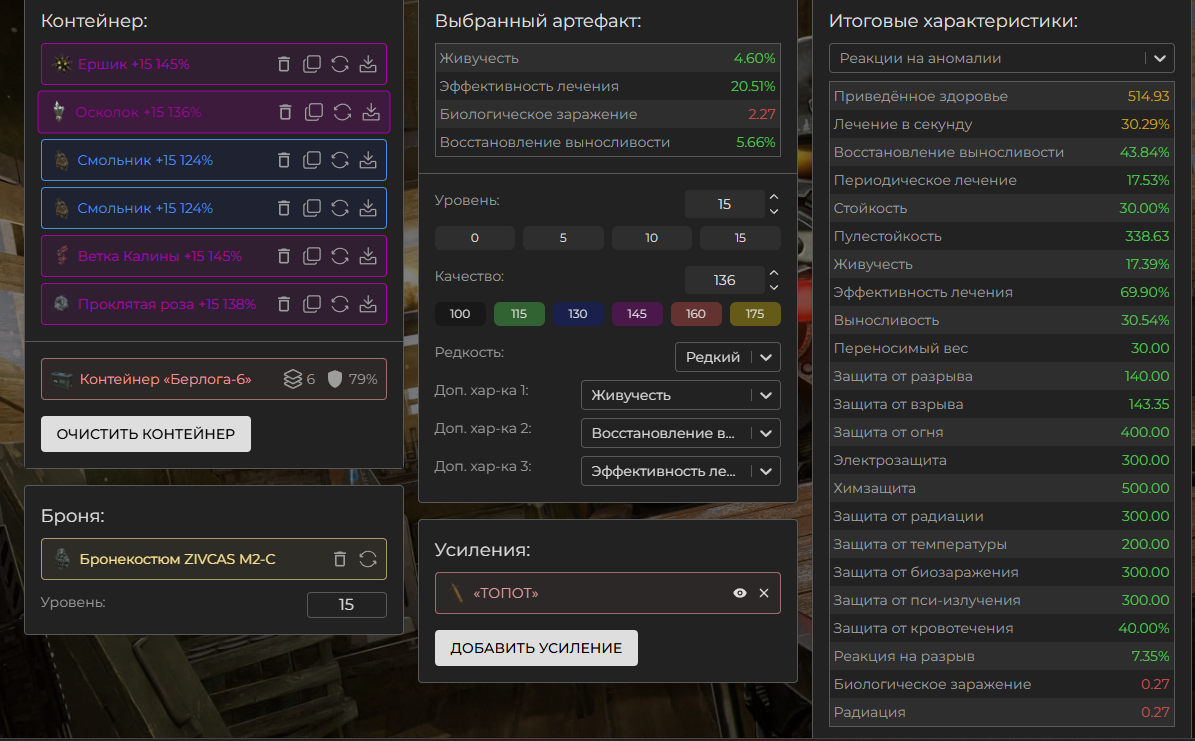This screenshot has width=1195, height=741.
Task: Delete the Проклятая роза artifact
Action: click(284, 304)
